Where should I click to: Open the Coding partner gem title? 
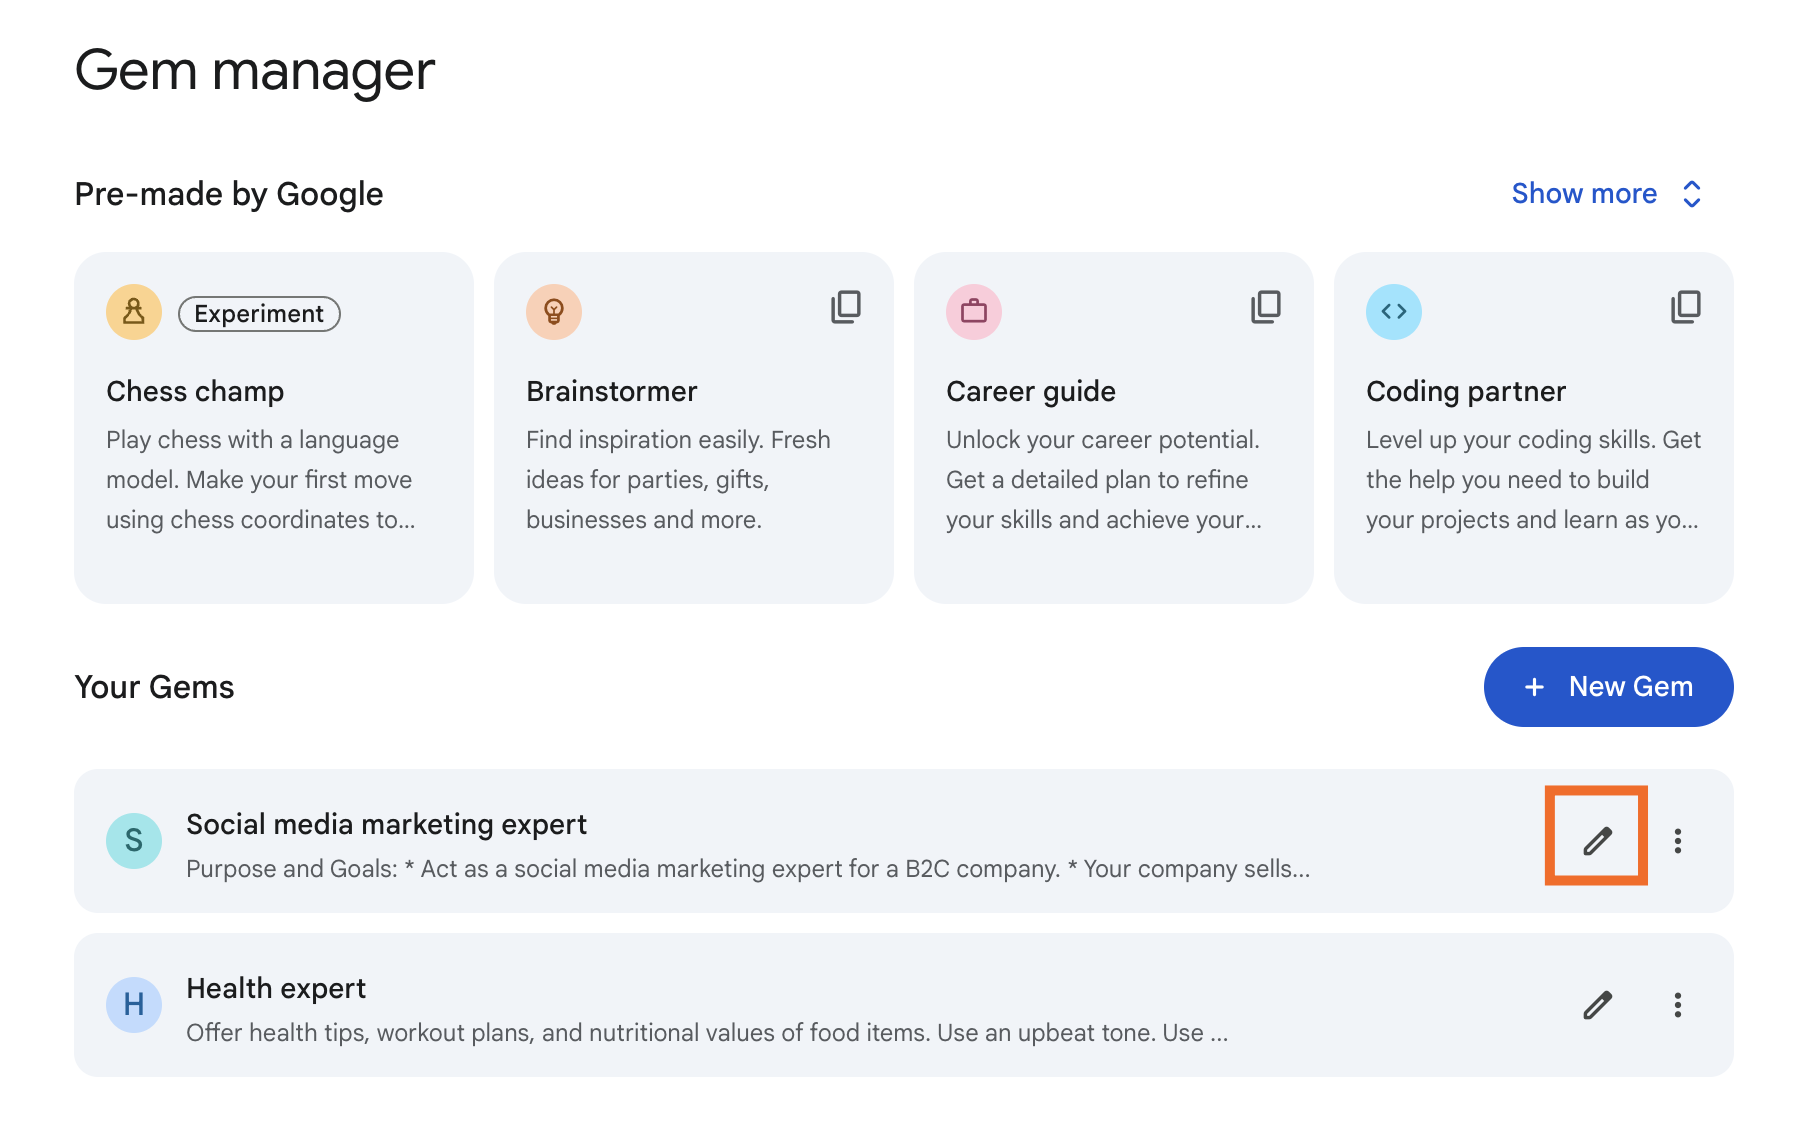[x=1466, y=391]
